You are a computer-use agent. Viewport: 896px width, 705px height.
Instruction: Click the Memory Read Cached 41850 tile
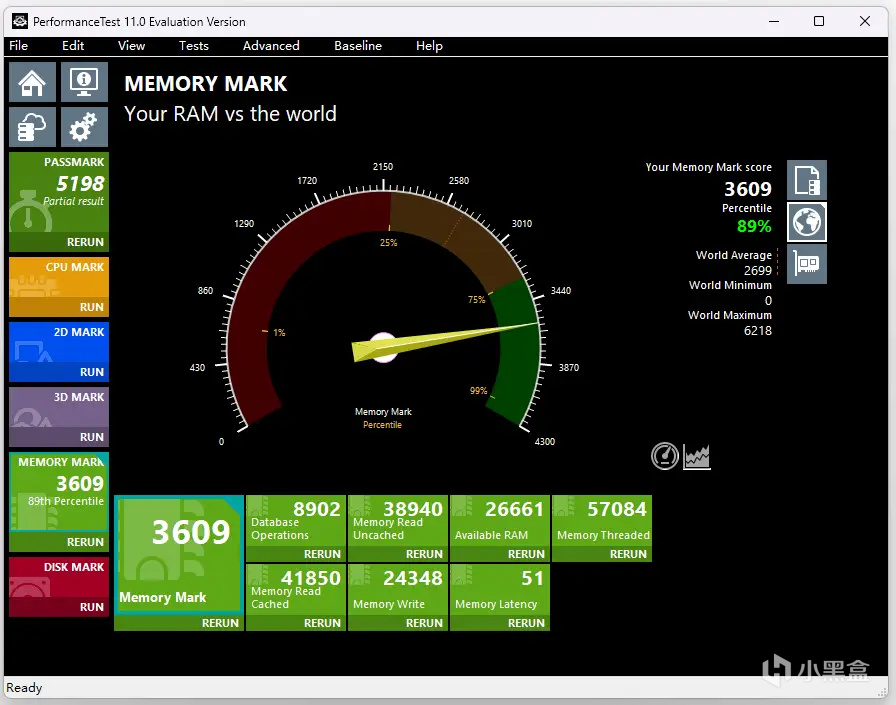pos(296,590)
